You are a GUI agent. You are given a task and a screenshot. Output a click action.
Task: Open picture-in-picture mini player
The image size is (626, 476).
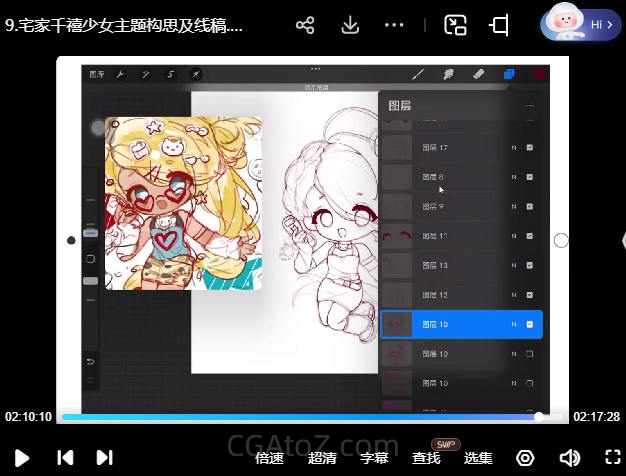coord(456,25)
